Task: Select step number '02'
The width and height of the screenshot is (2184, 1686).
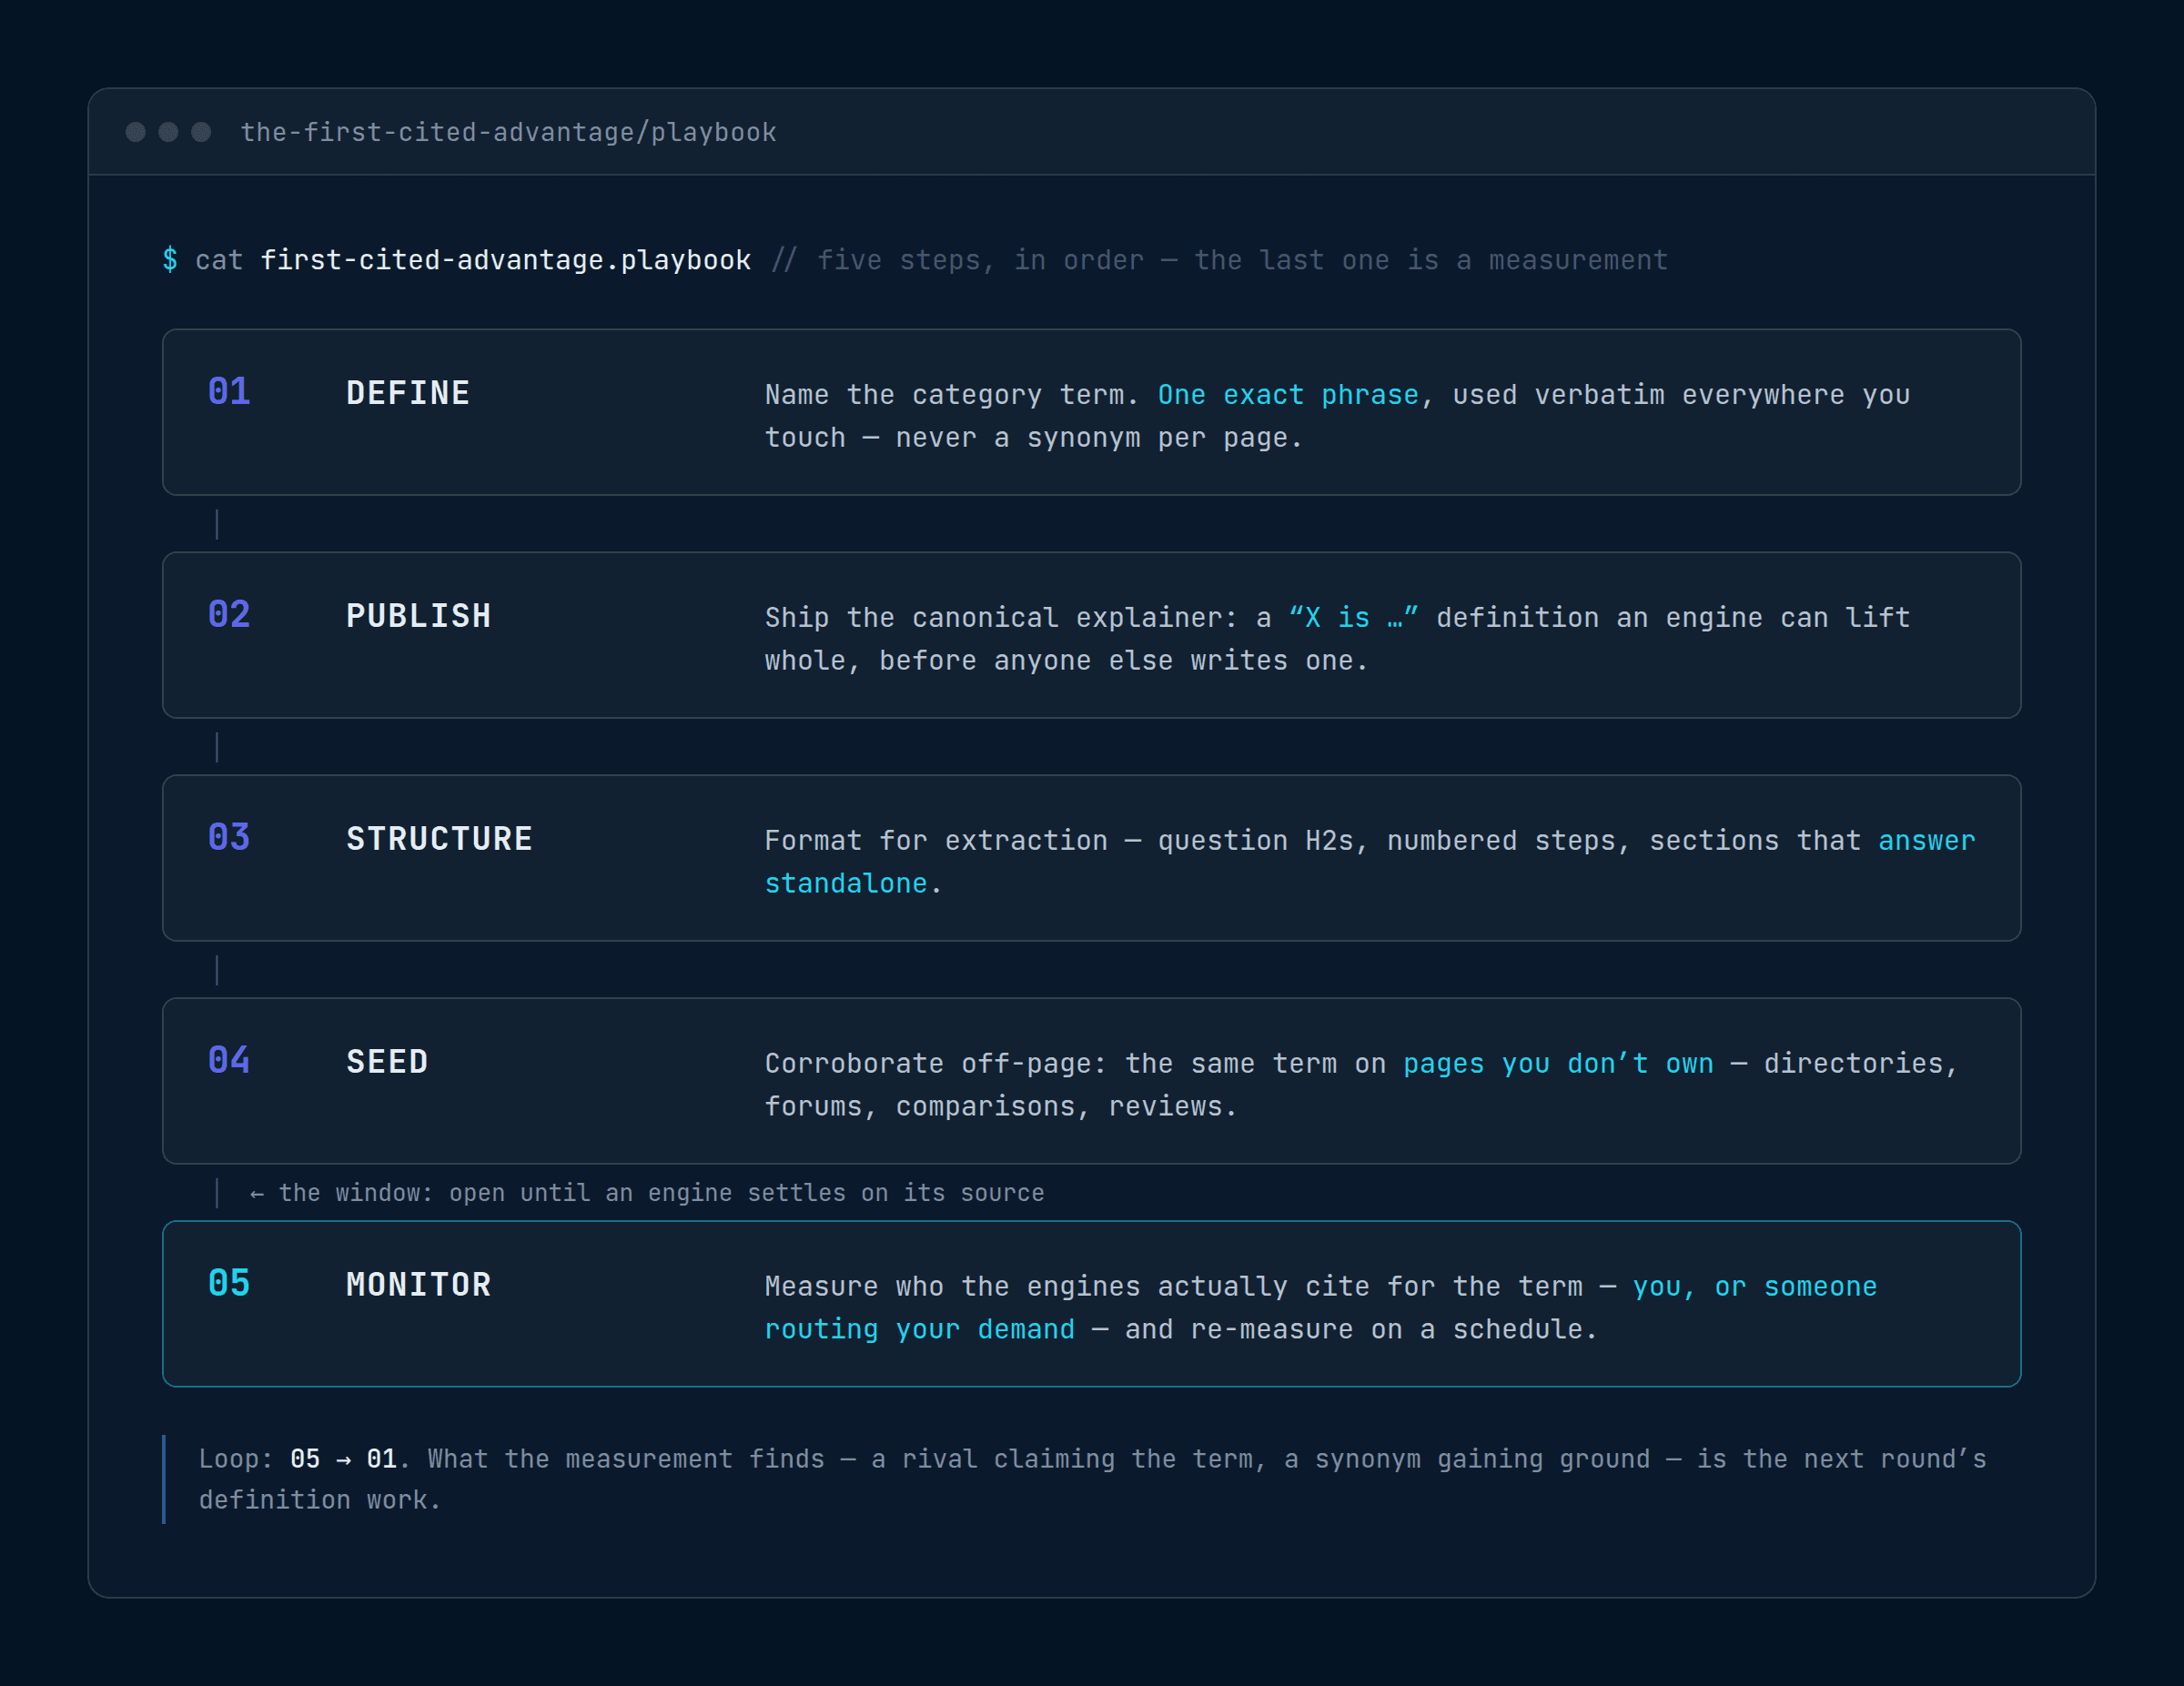Action: 229,614
